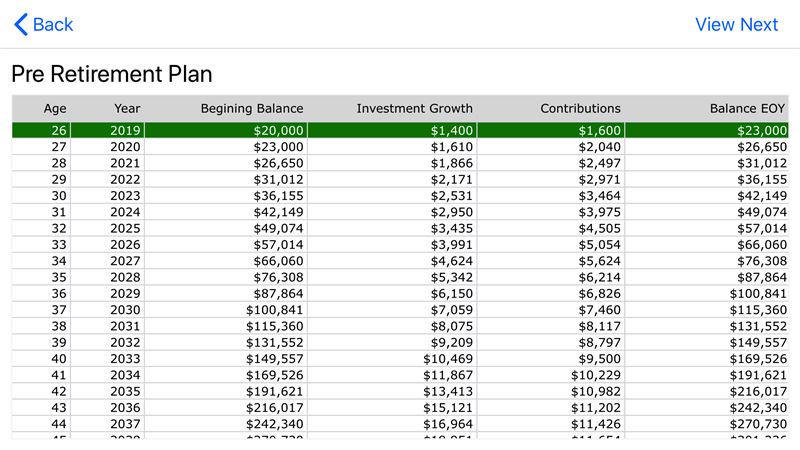
Task: Click contributions $2,497 cell
Action: pos(551,163)
